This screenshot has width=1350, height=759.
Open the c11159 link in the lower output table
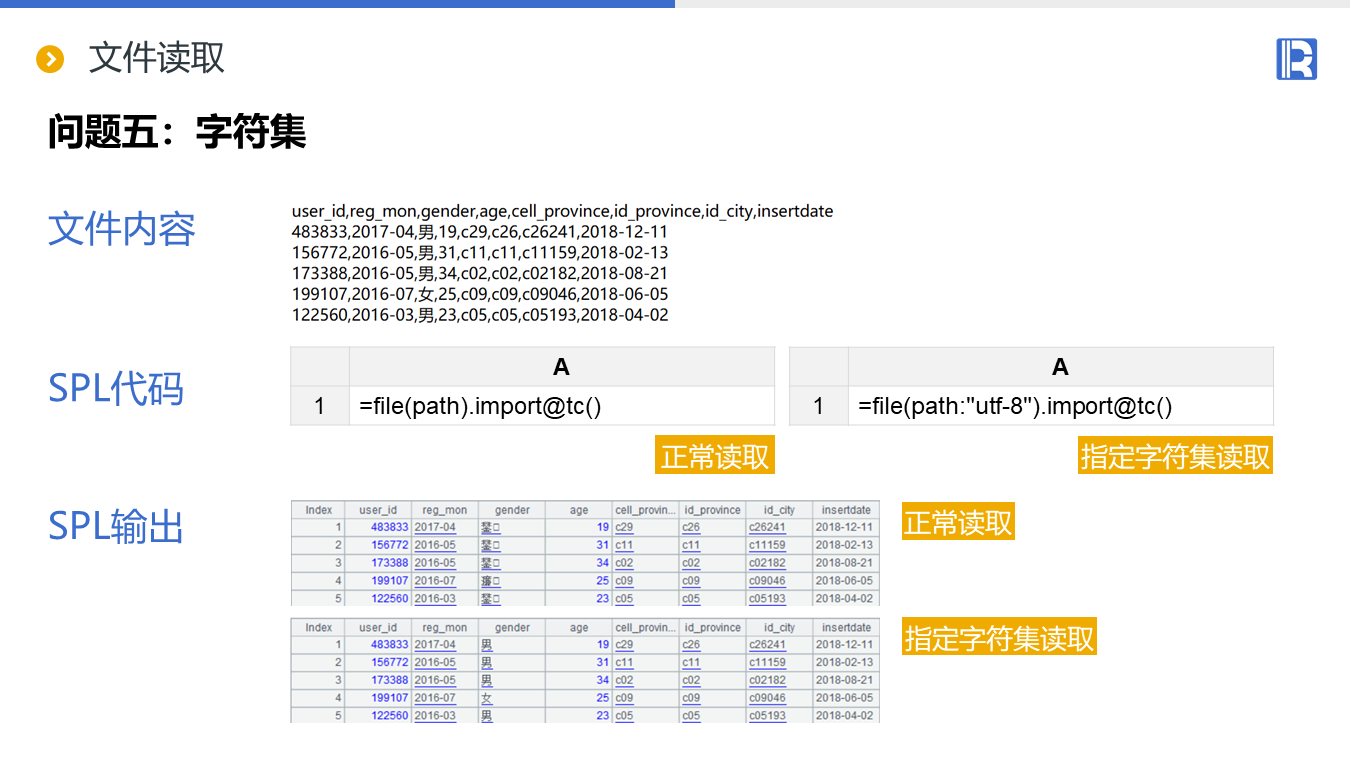tap(767, 663)
